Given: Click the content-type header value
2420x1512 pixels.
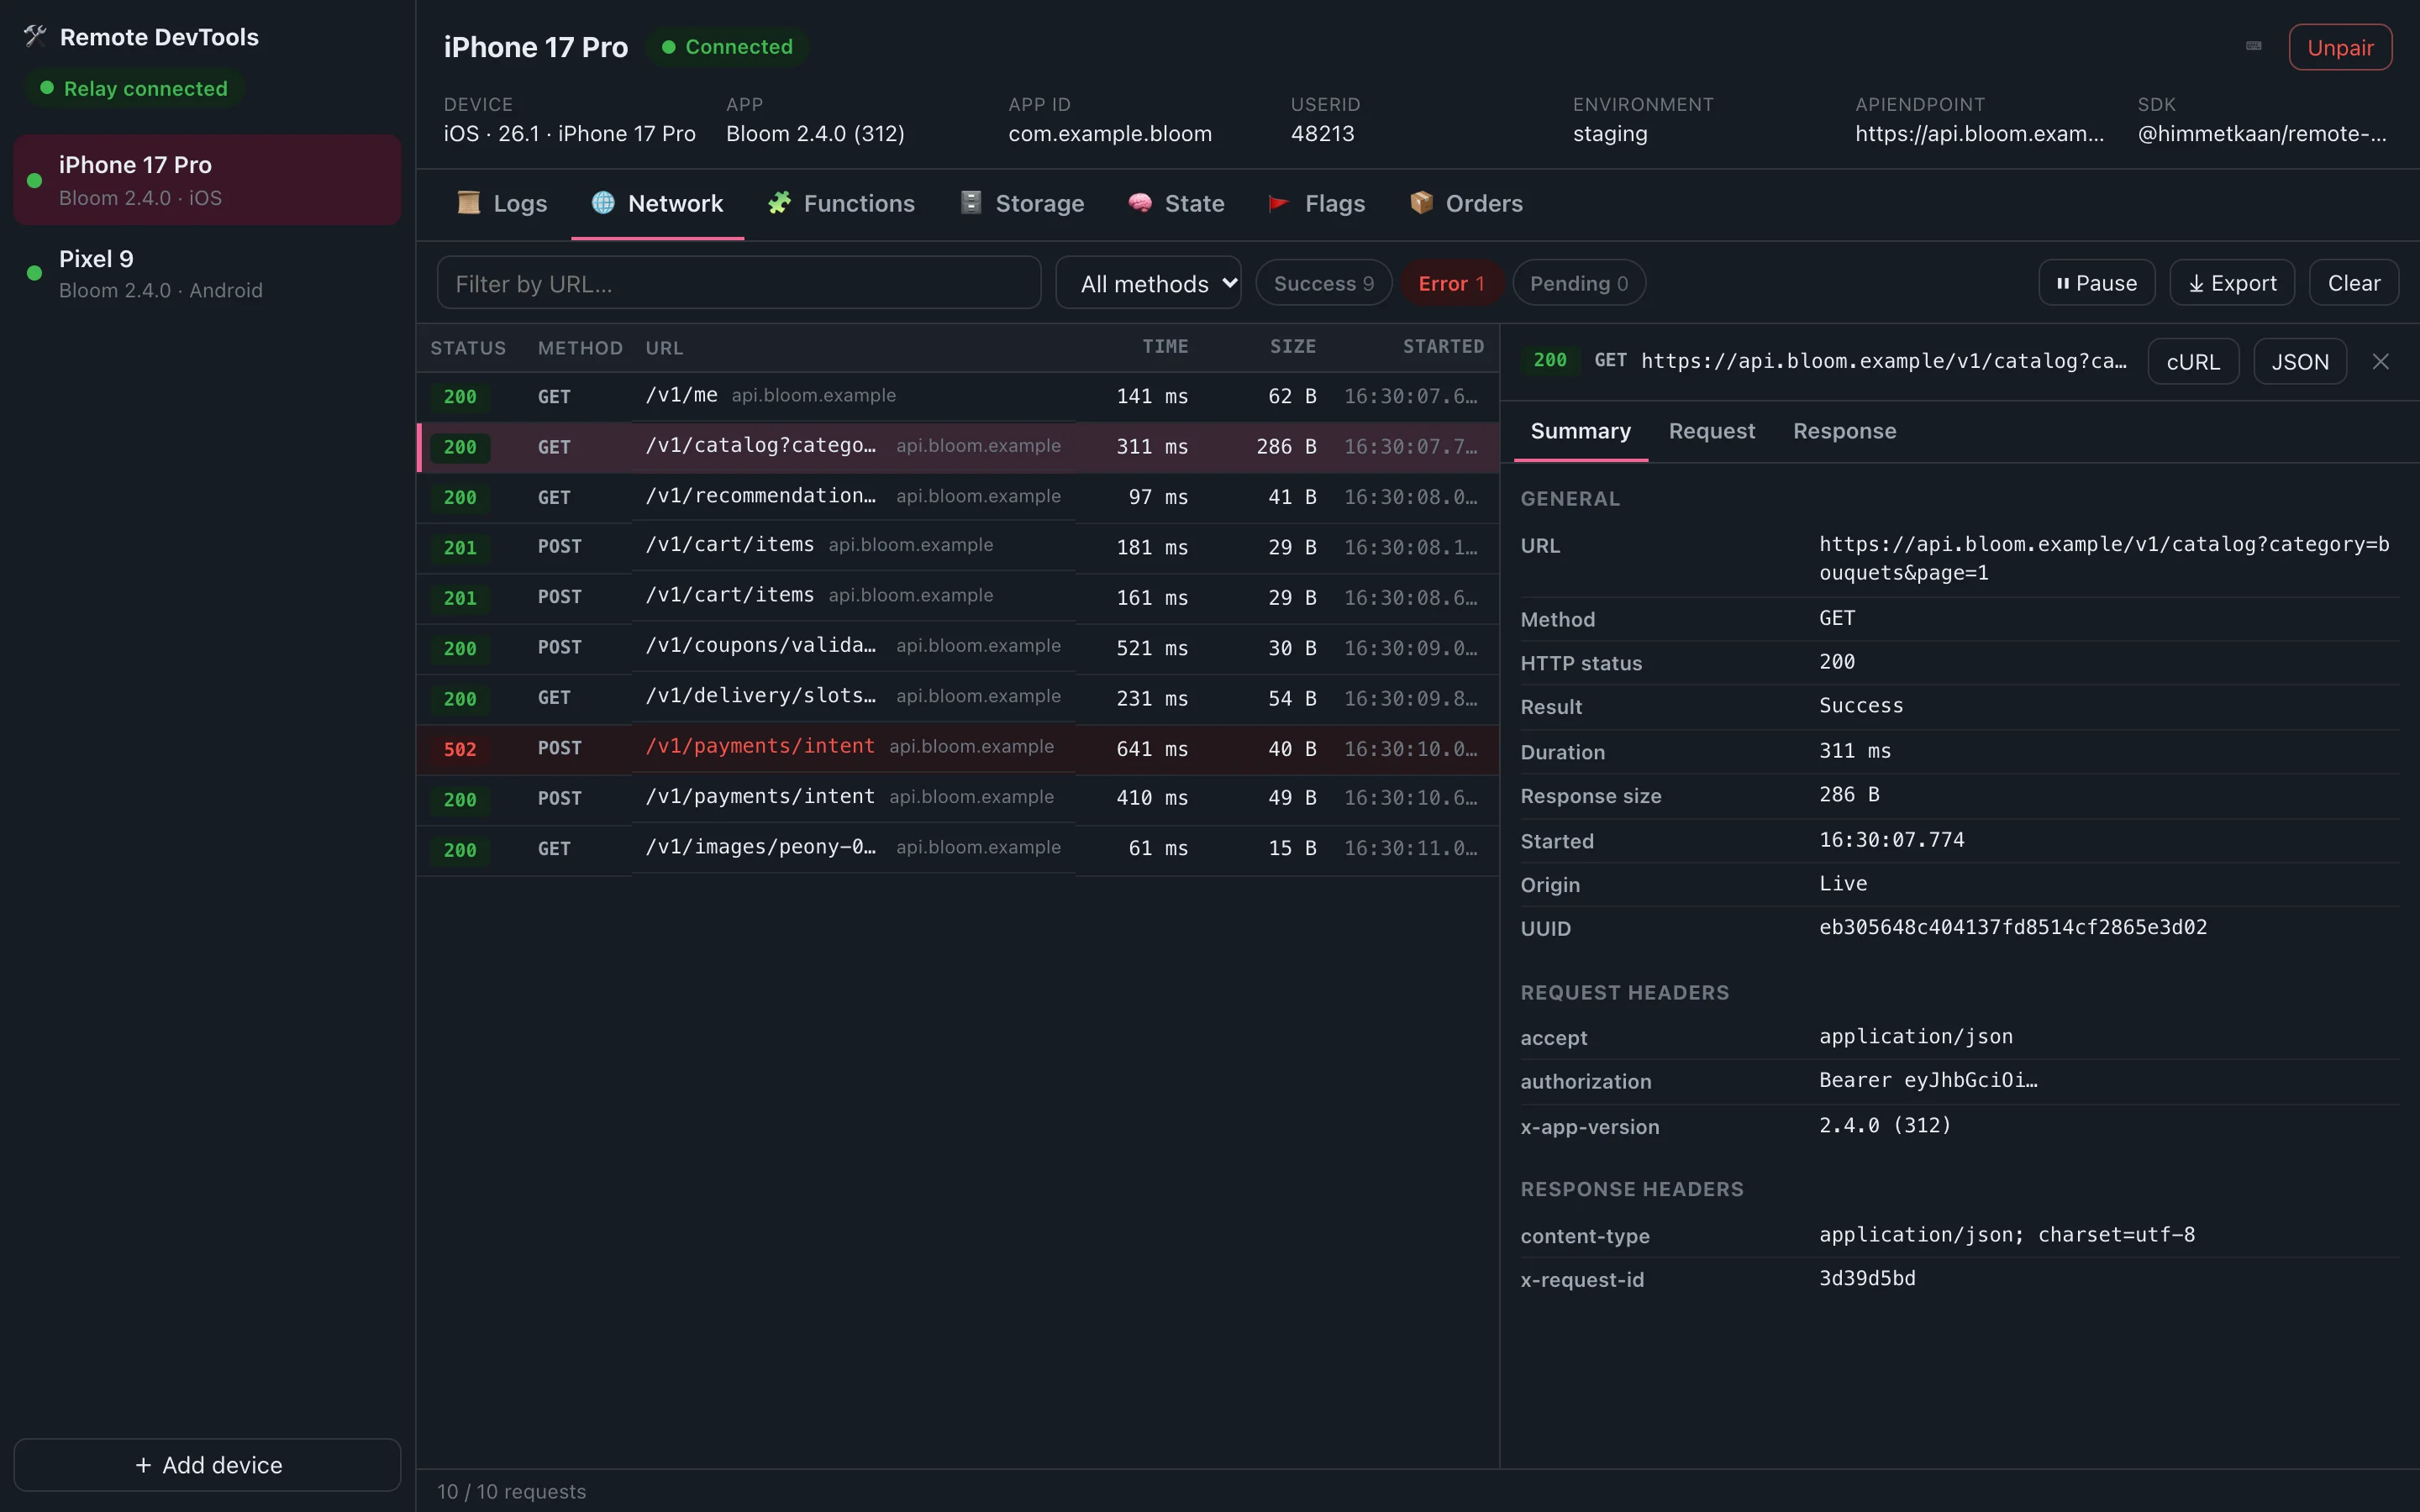Looking at the screenshot, I should point(2006,1234).
